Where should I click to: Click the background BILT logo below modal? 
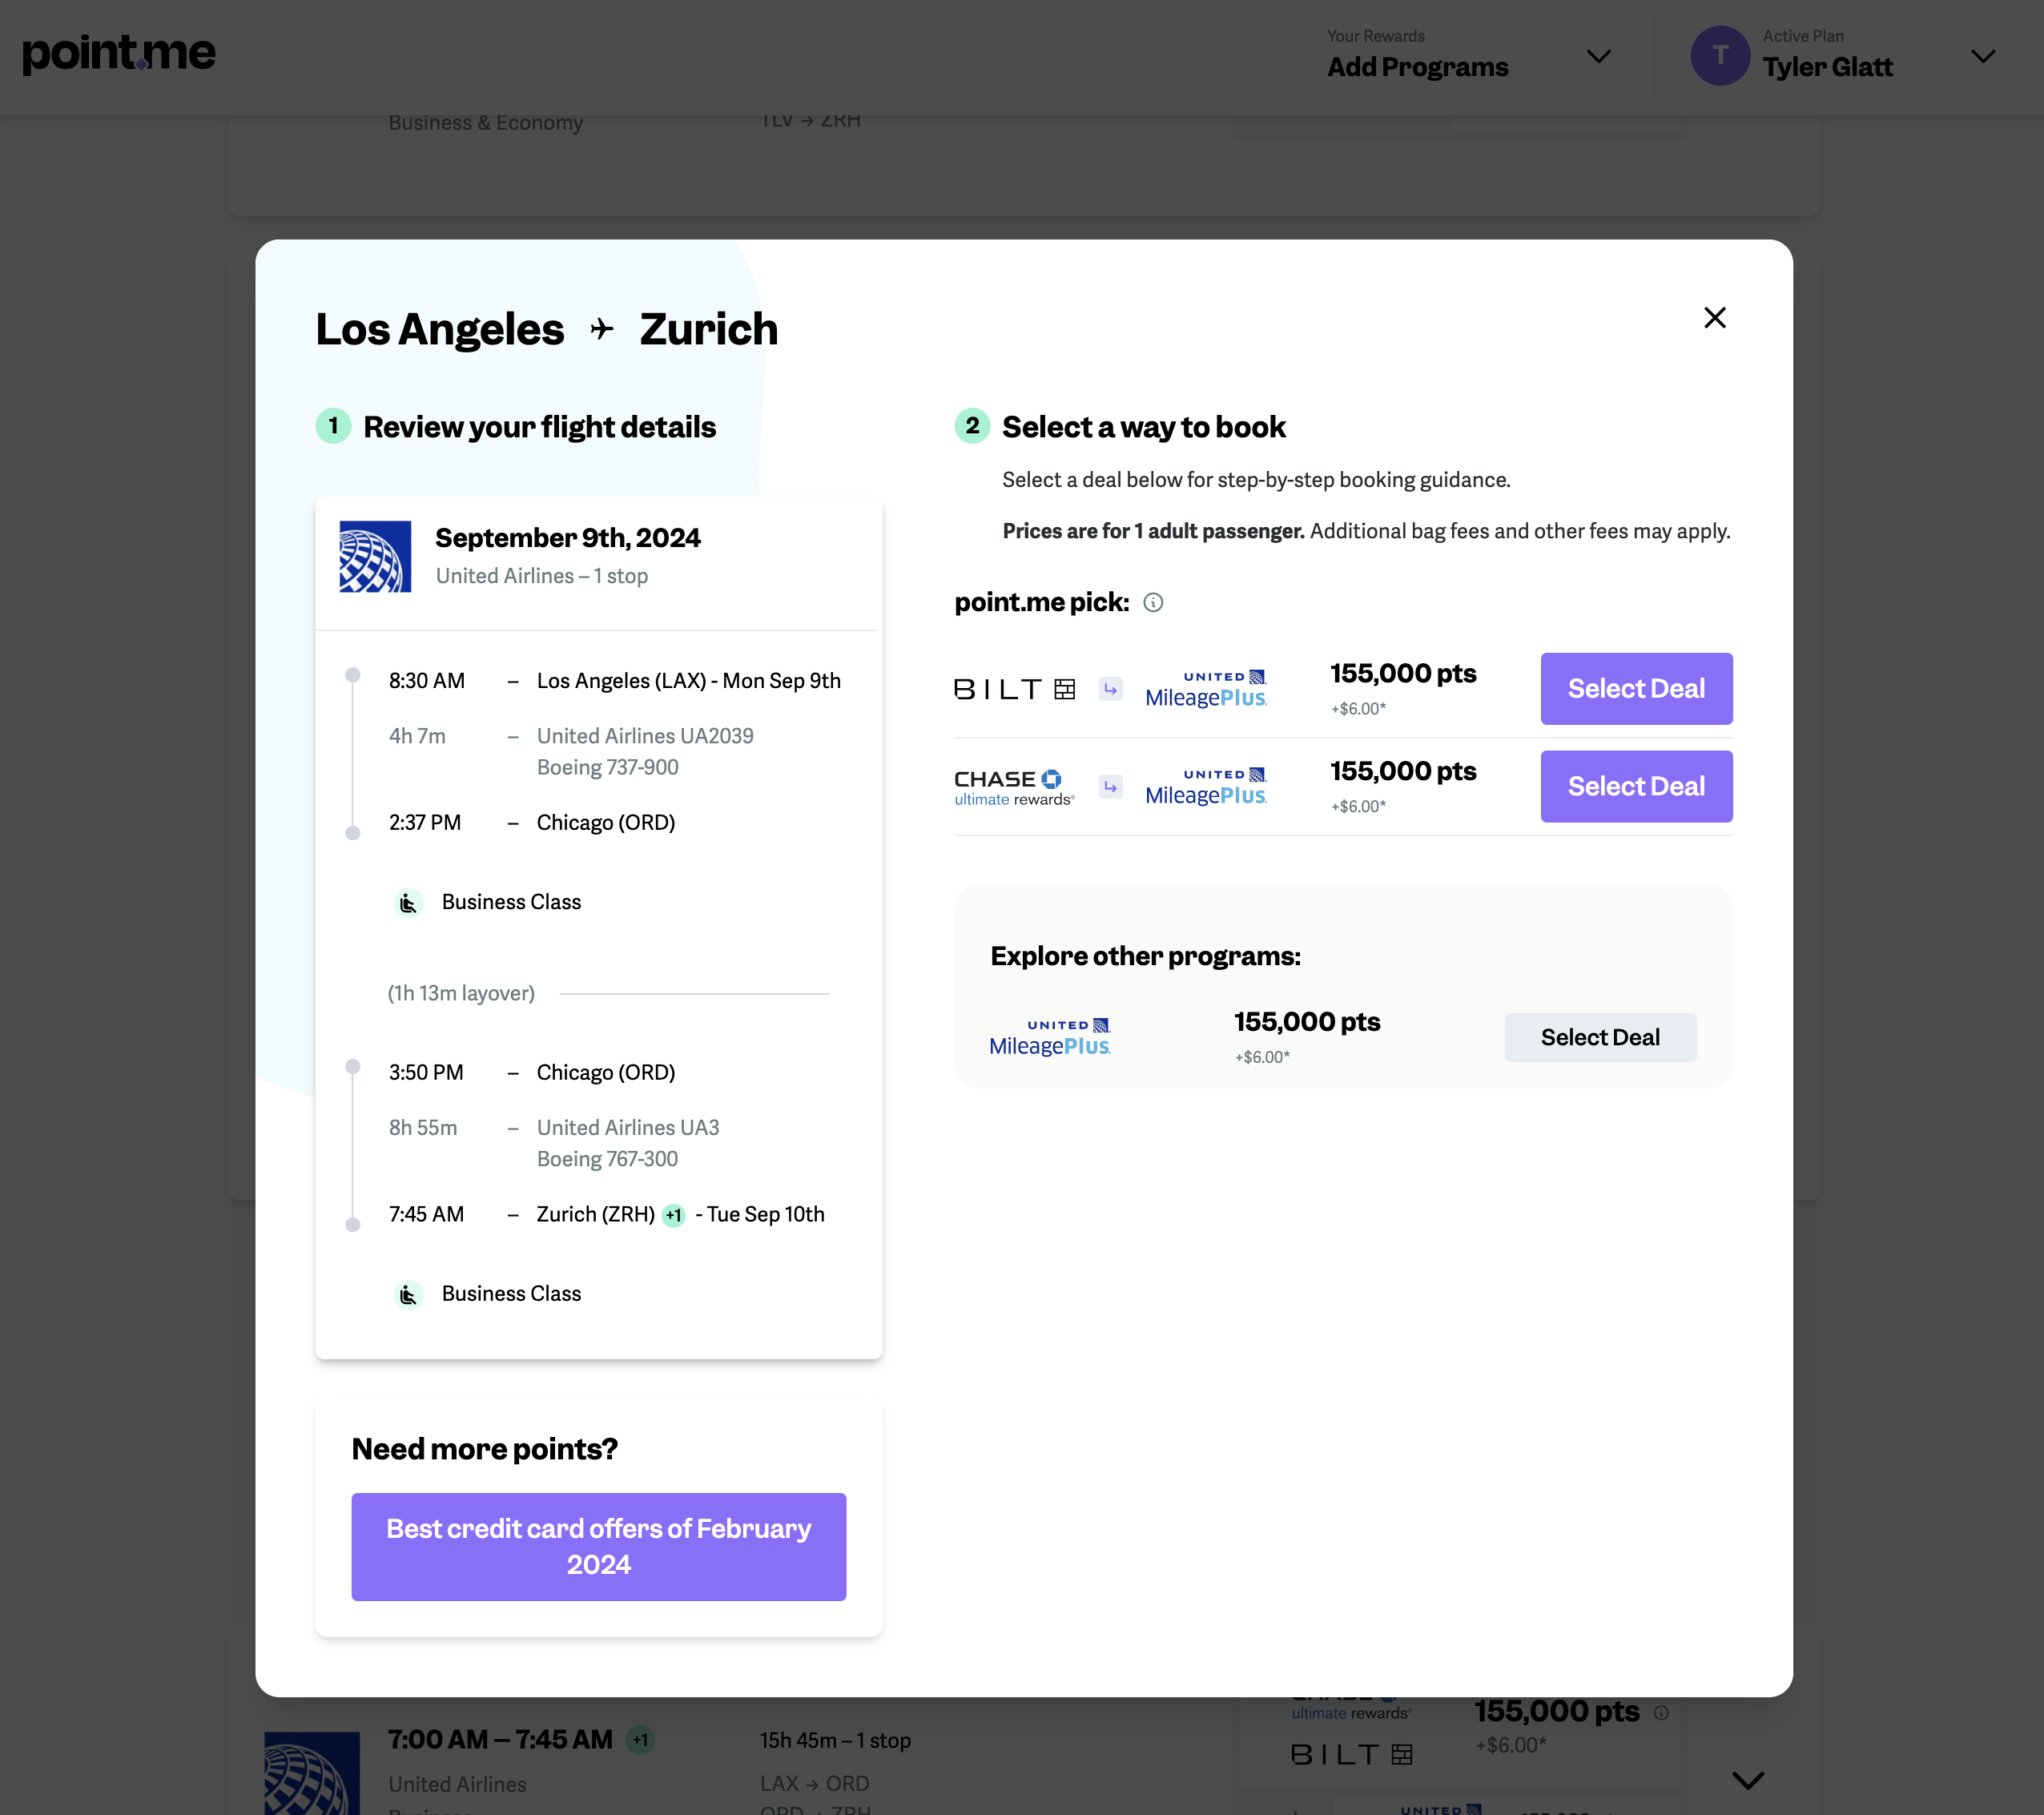1352,1754
